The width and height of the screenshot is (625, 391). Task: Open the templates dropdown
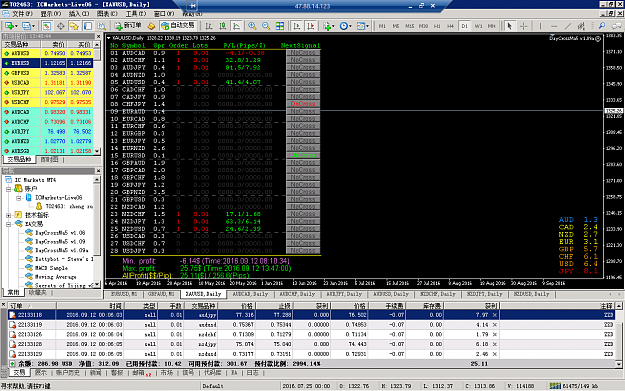pos(362,26)
